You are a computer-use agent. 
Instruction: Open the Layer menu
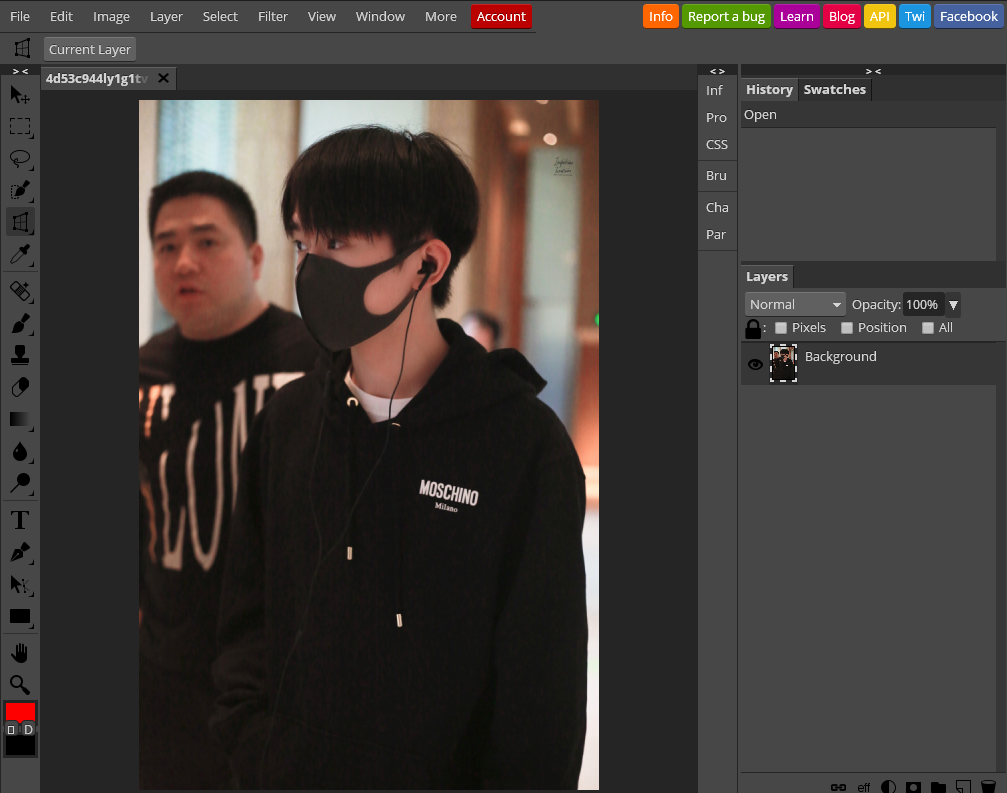point(166,17)
